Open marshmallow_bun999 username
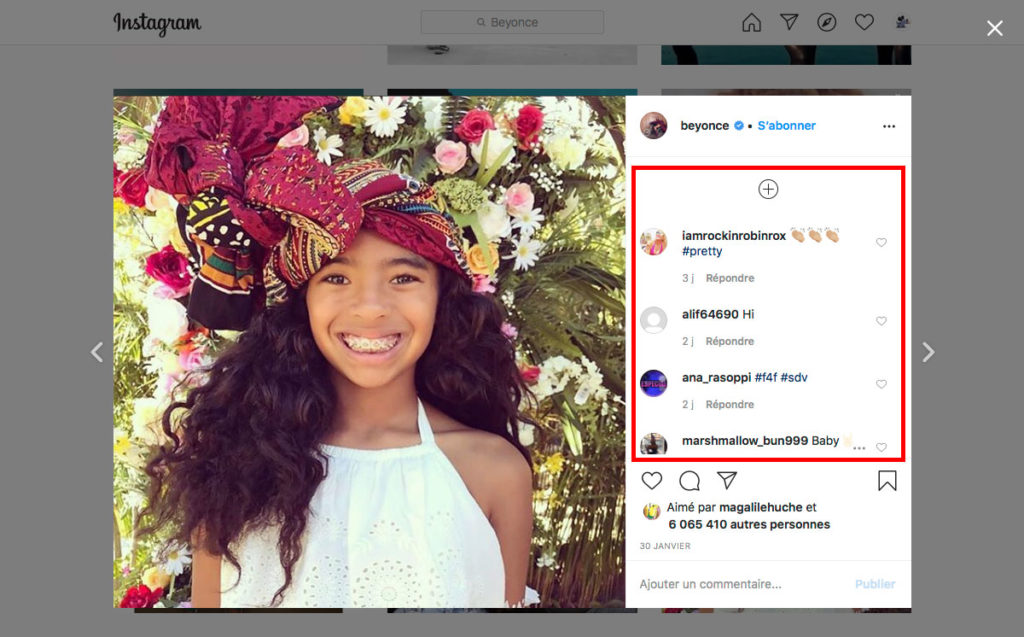Image resolution: width=1024 pixels, height=637 pixels. 745,441
